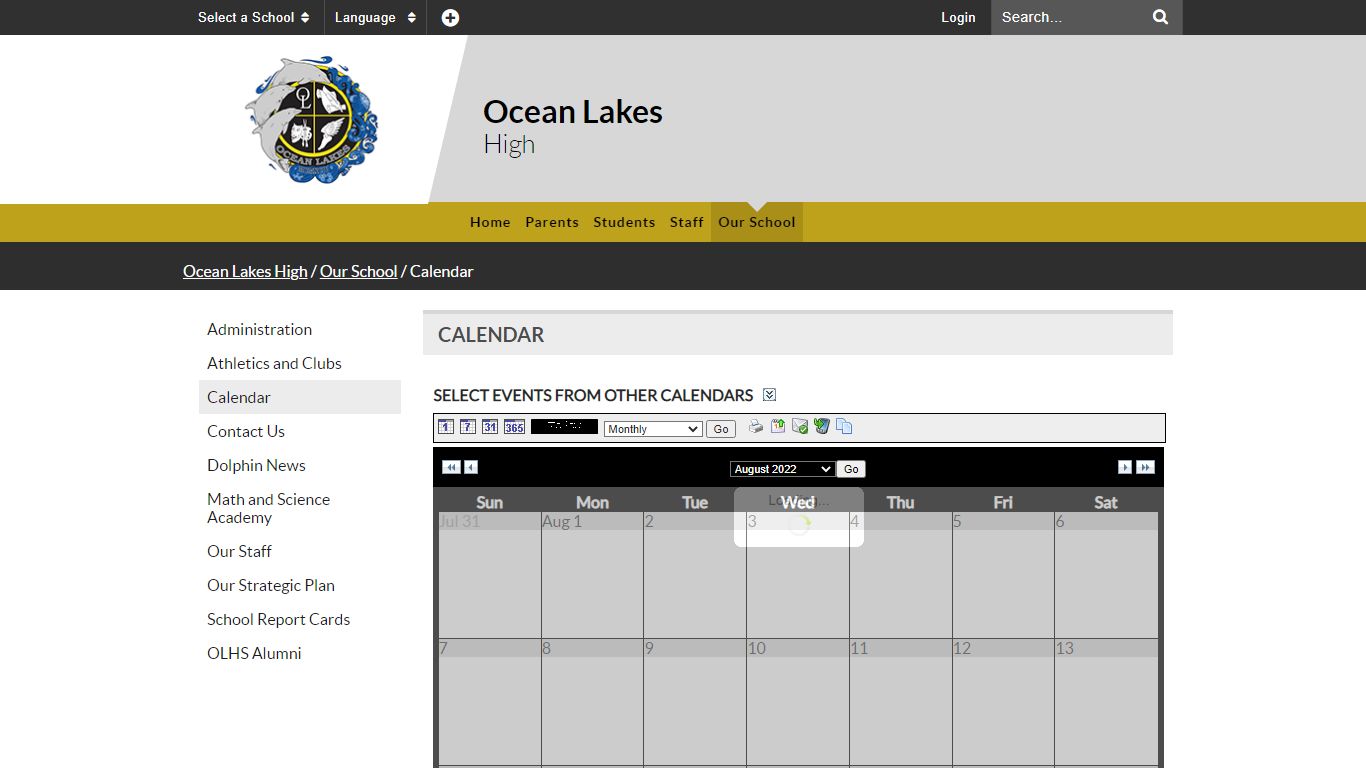Click the Jul 31 date label
Image resolution: width=1366 pixels, height=768 pixels.
pyautogui.click(x=460, y=521)
